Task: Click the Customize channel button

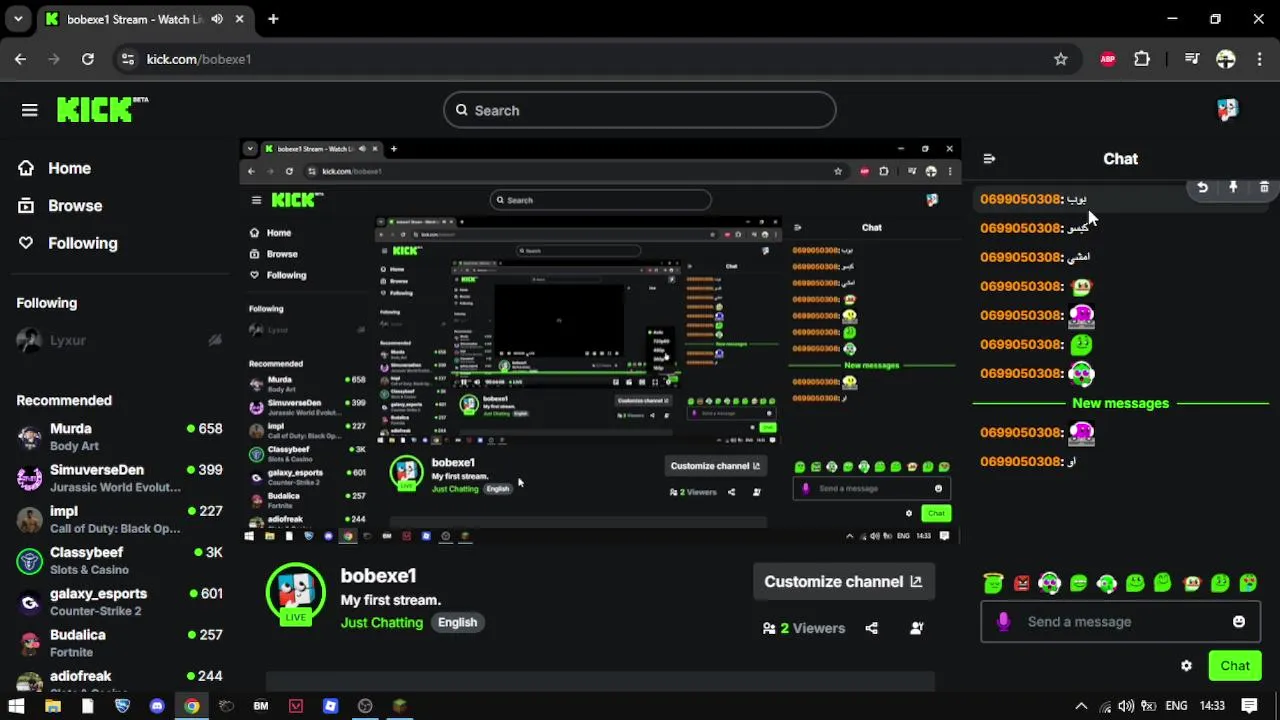Action: (x=844, y=582)
